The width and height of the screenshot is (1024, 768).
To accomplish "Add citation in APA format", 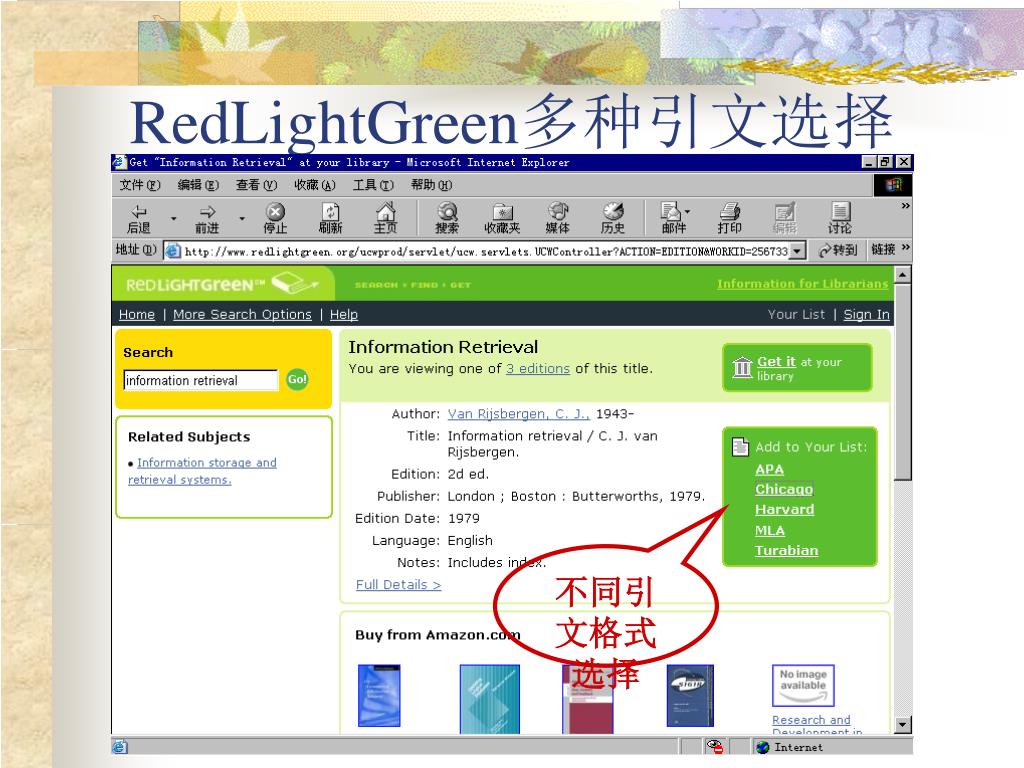I will click(769, 470).
